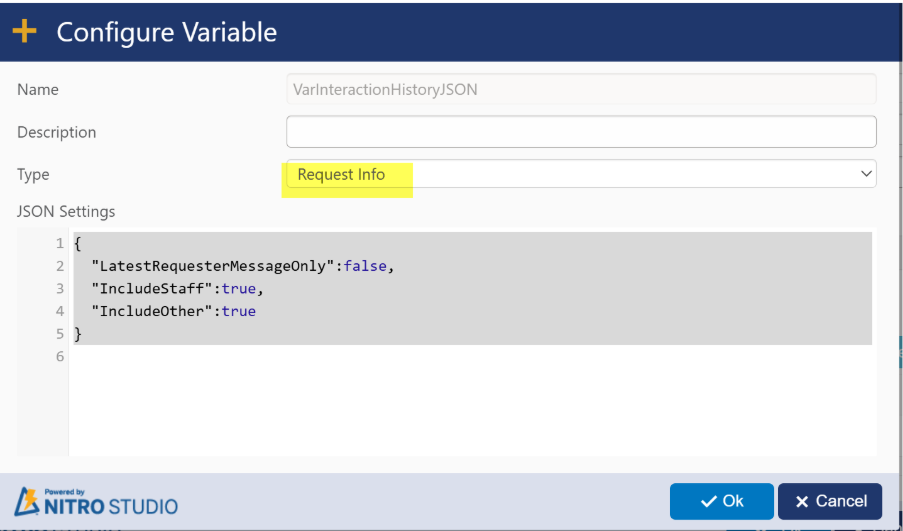
Task: Click the "LatestRequesterMessageOnly" key in editor
Action: [x=213, y=266]
